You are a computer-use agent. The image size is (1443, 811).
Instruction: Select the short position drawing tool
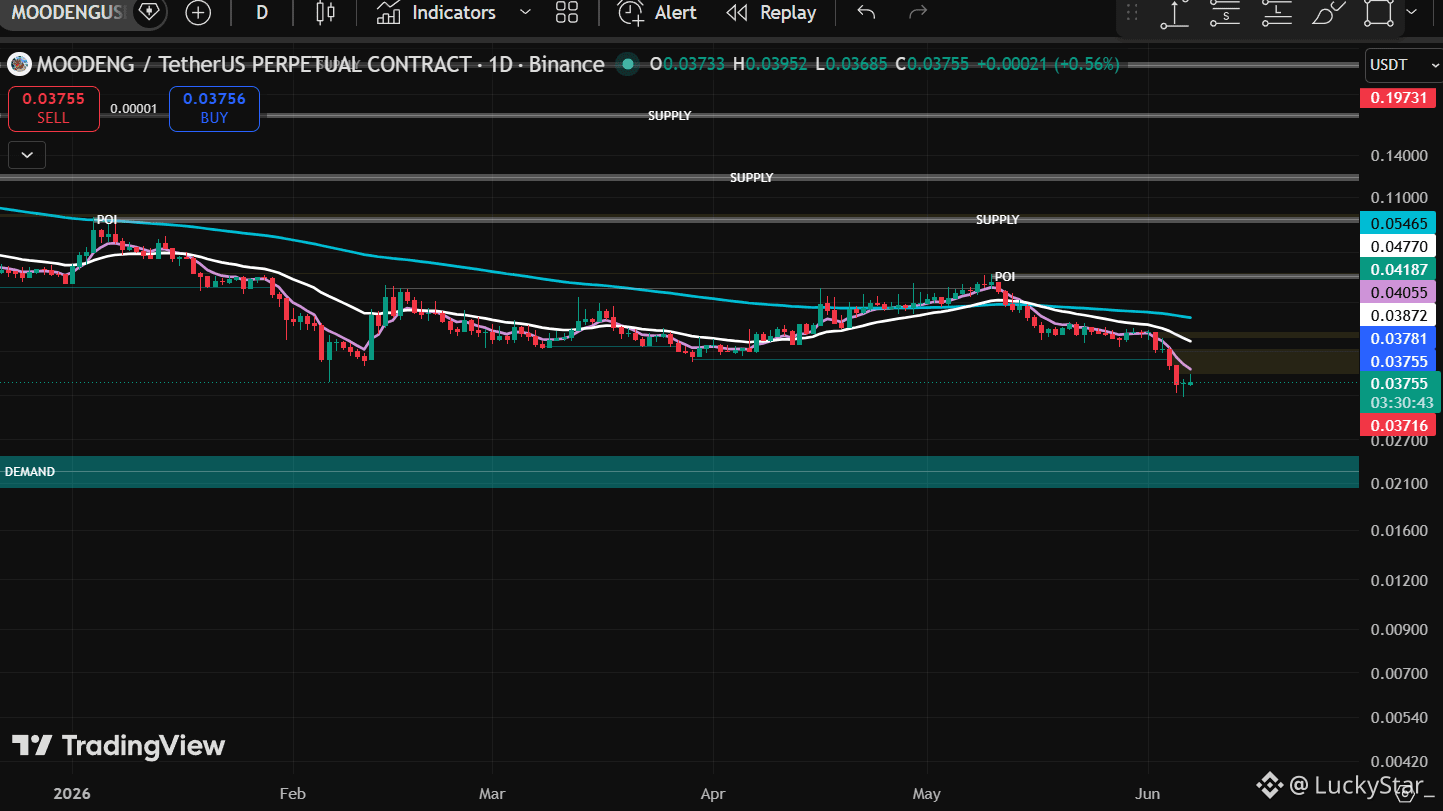(x=1225, y=13)
